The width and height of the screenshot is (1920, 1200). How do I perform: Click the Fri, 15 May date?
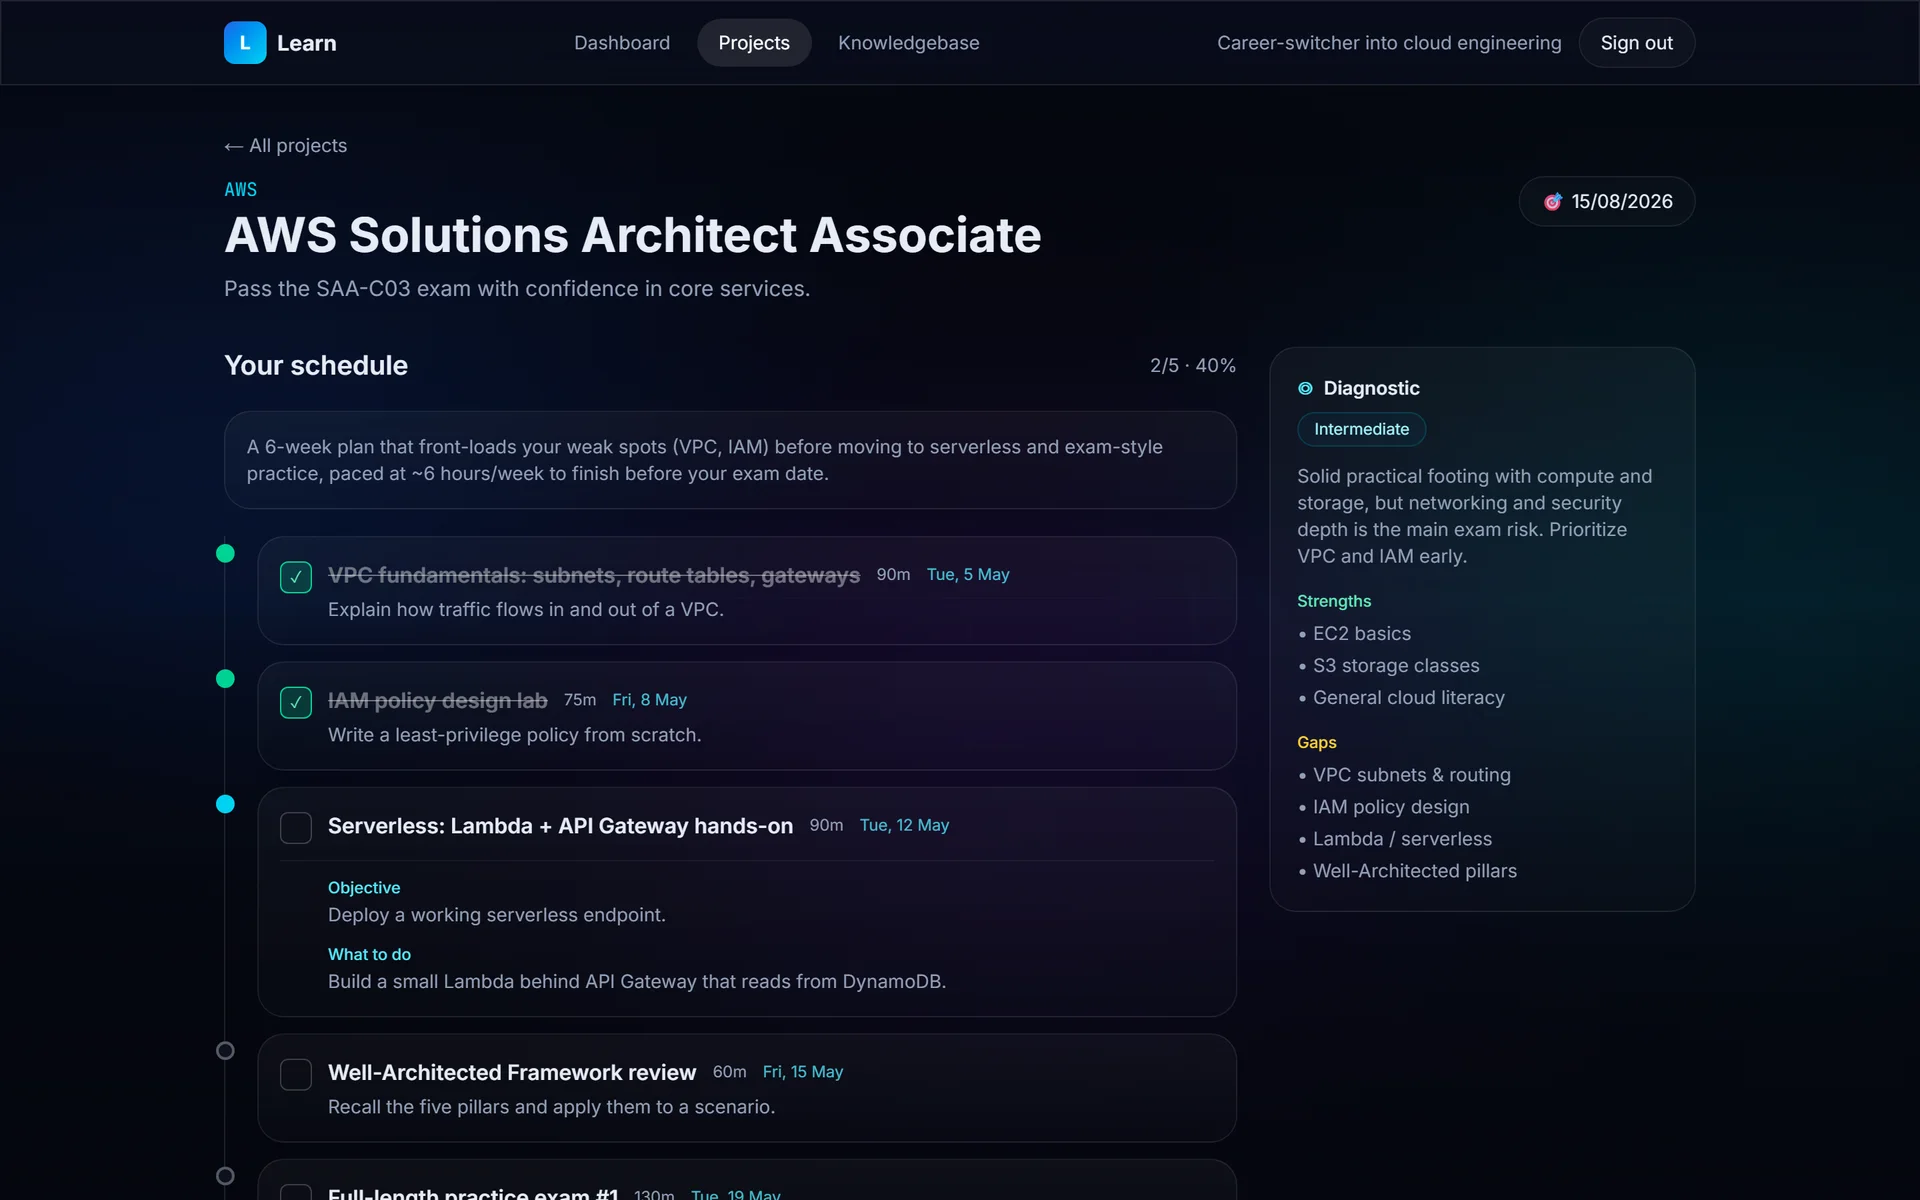click(803, 1072)
